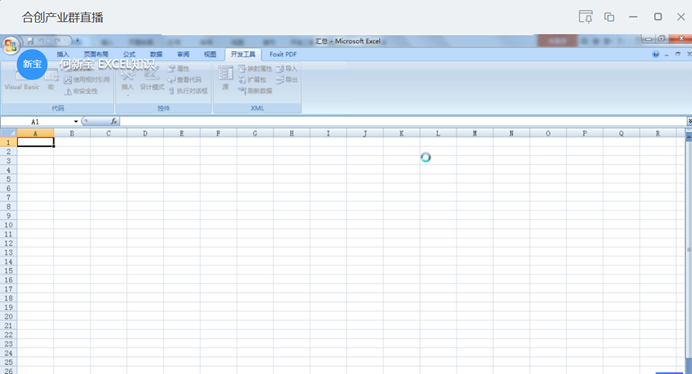Toggle 设计模式 design mode
This screenshot has width=692, height=374.
[x=152, y=79]
